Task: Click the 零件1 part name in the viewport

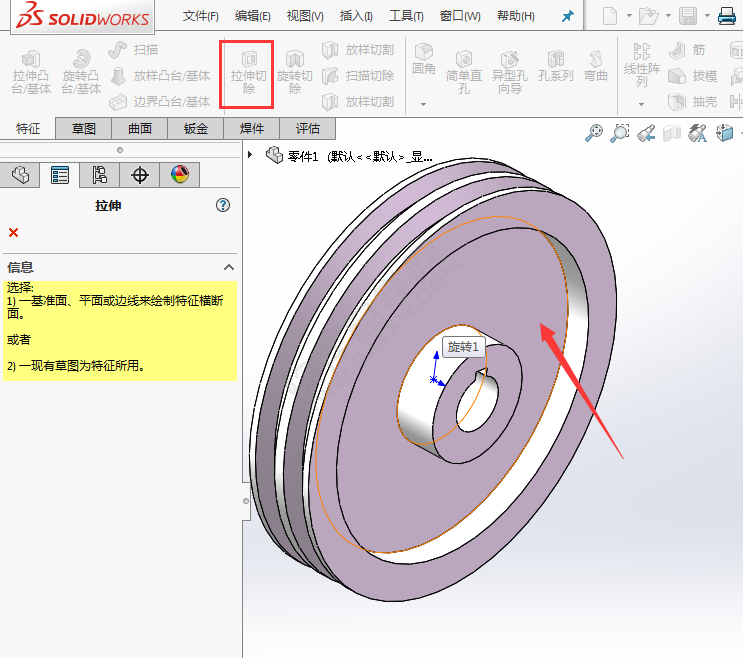Action: pos(303,156)
